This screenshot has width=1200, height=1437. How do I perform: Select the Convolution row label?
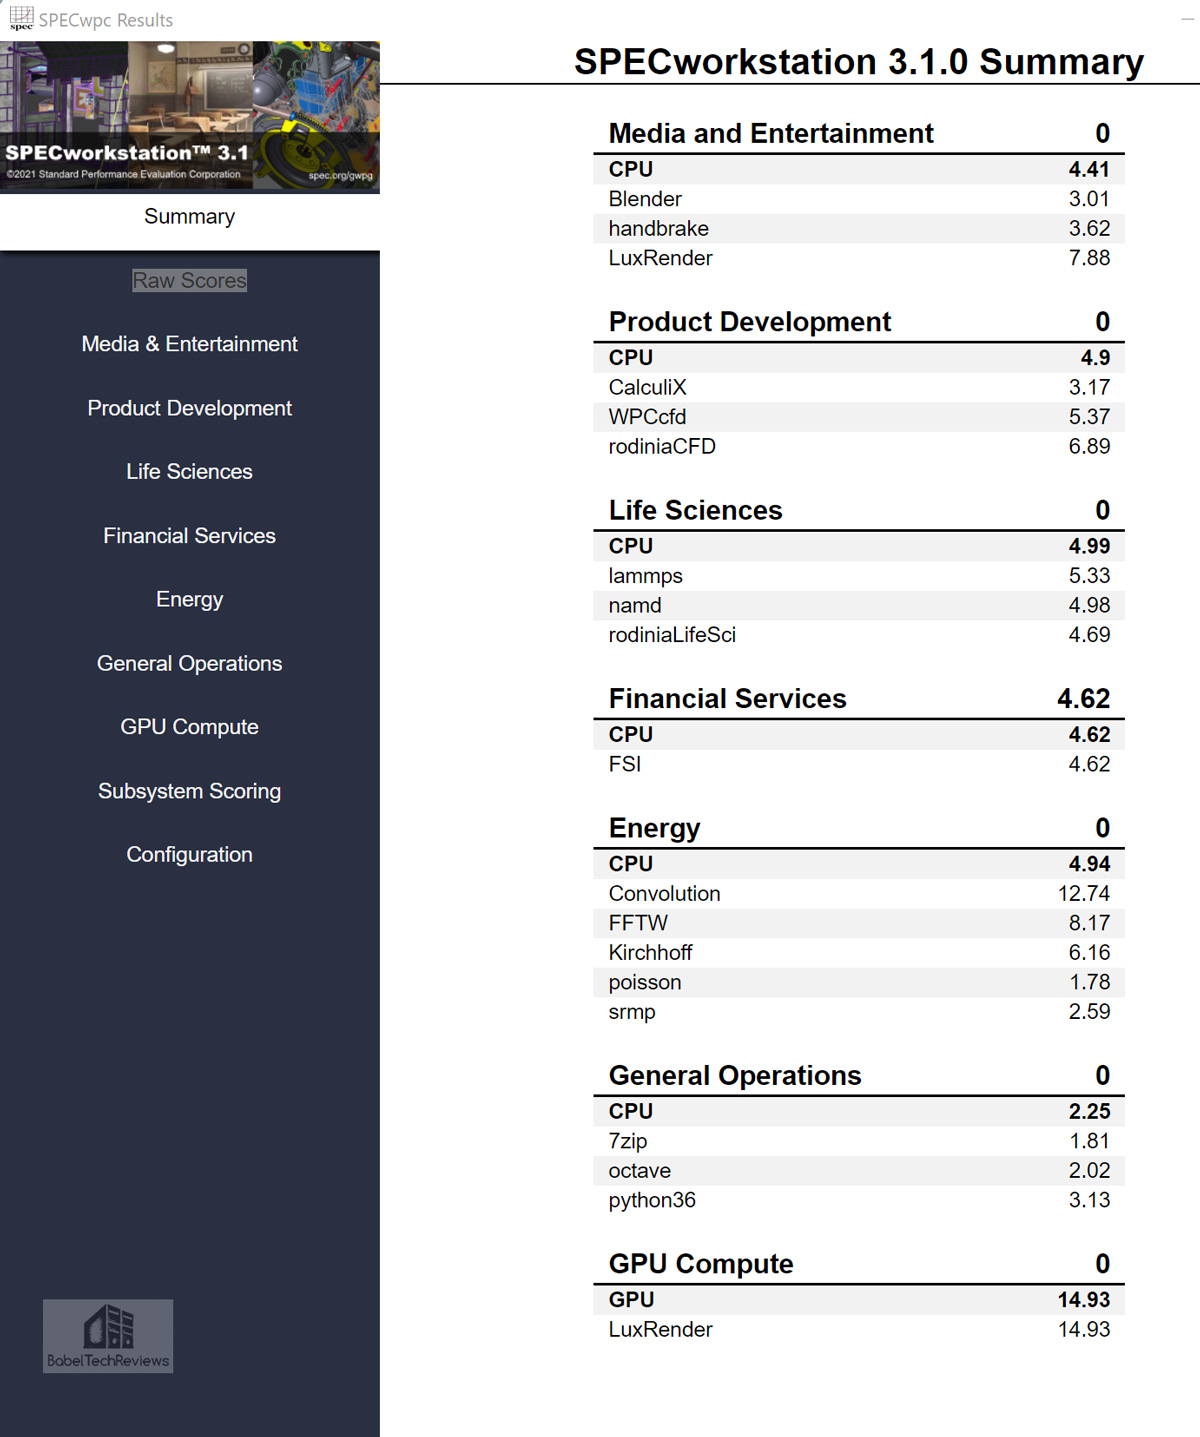665,894
